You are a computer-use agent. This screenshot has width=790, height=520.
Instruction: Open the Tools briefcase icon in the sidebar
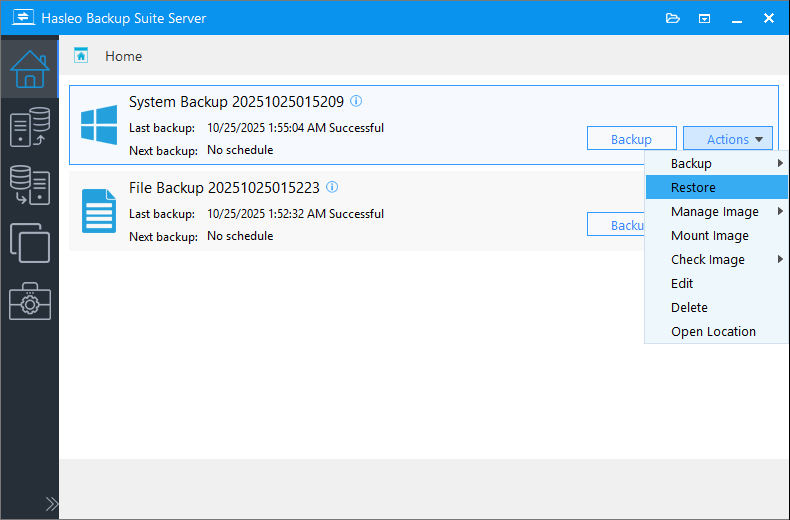tap(30, 301)
